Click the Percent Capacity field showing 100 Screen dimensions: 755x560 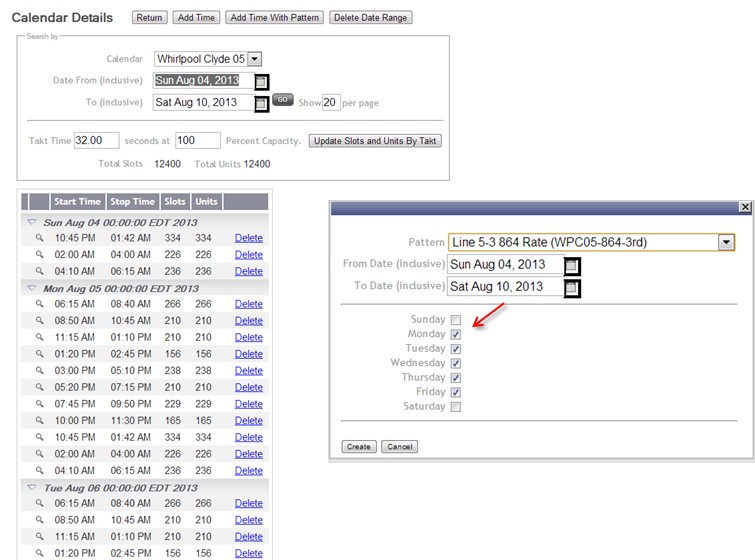198,140
